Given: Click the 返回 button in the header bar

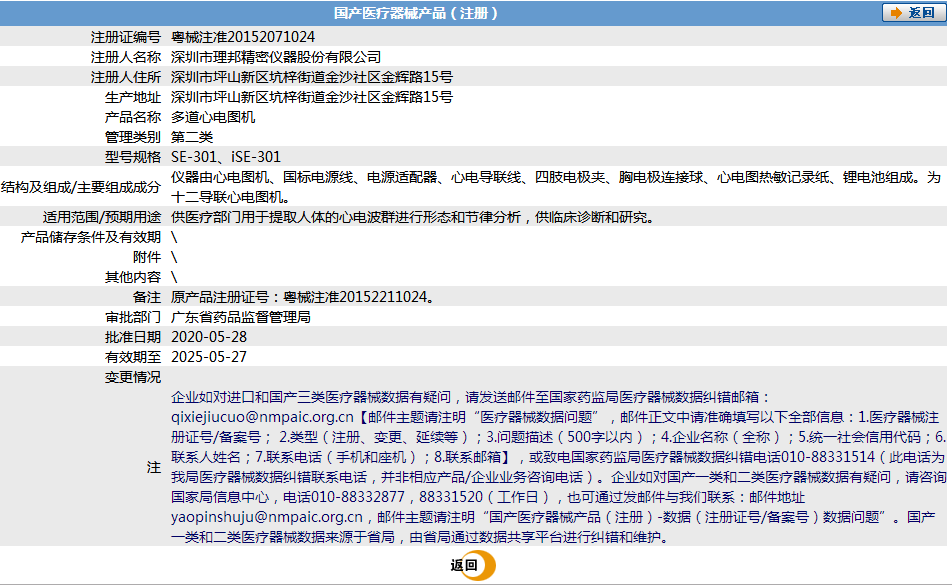Looking at the screenshot, I should point(914,13).
